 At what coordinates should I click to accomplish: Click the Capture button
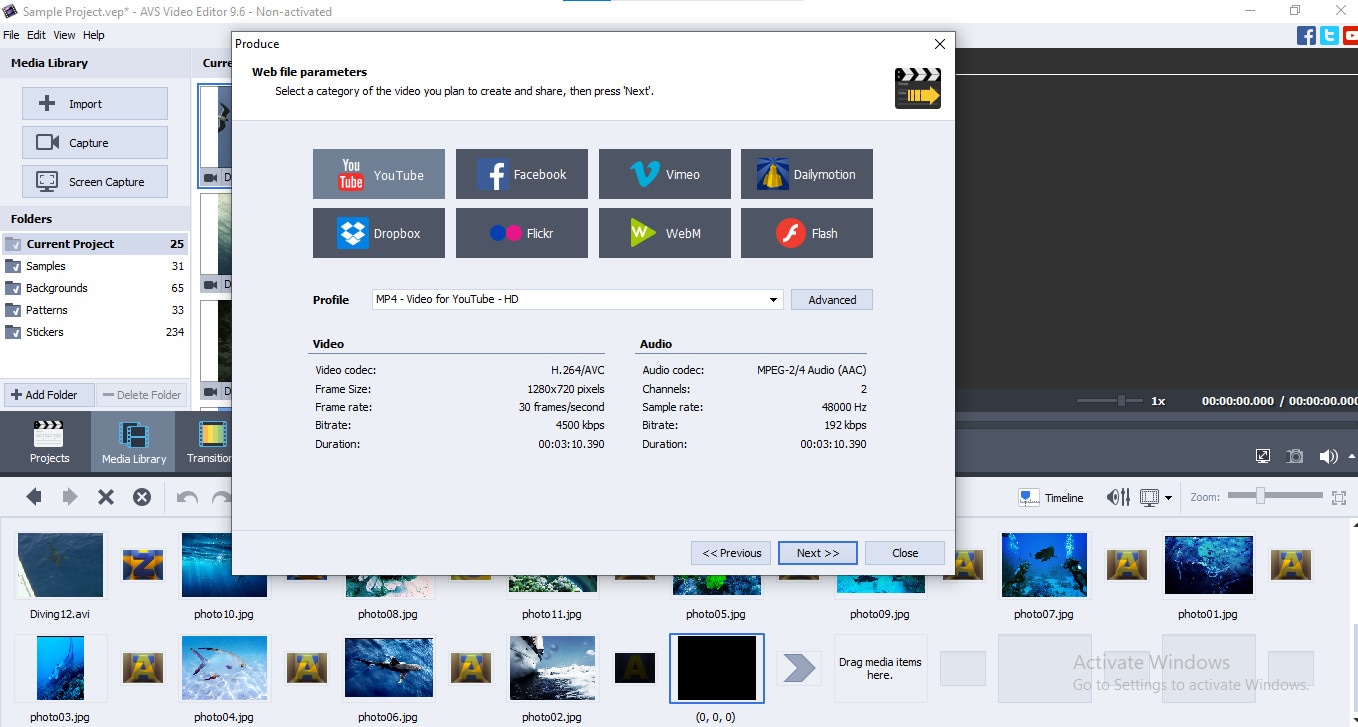(95, 143)
